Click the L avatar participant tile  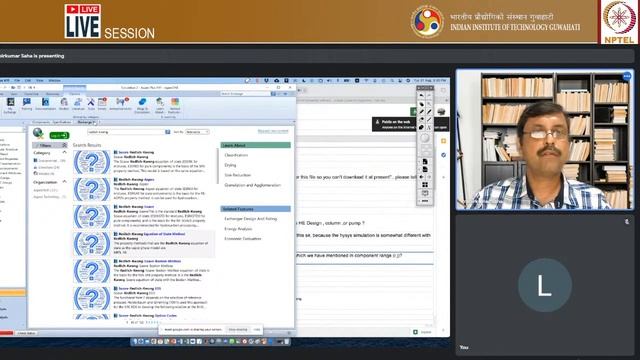tap(545, 285)
